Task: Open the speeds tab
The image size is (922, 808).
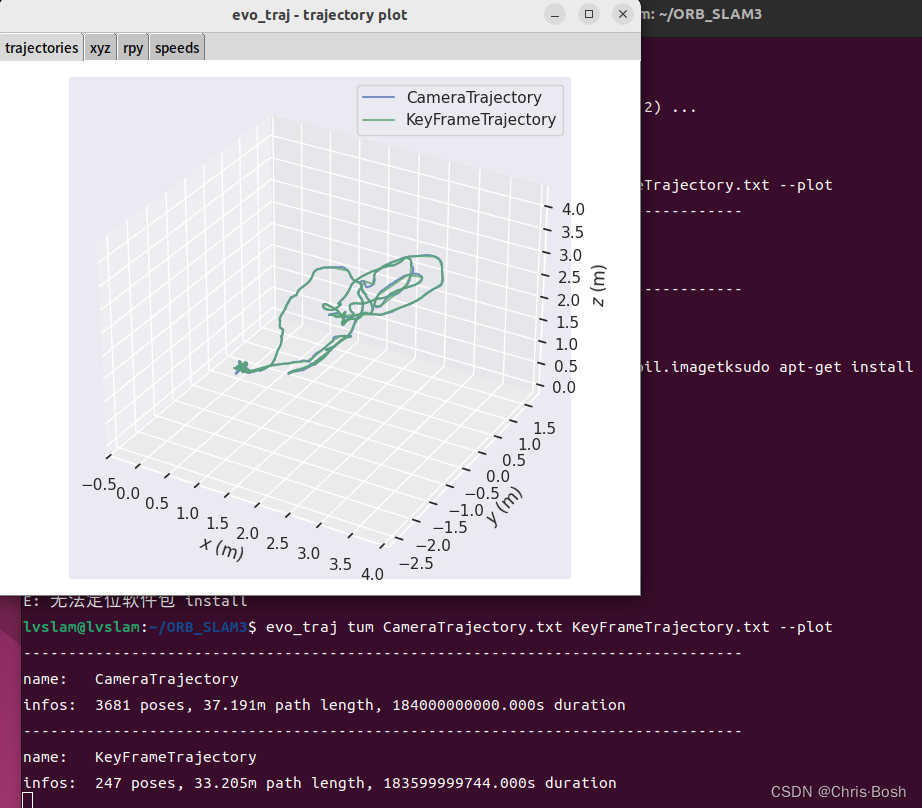Action: (177, 48)
